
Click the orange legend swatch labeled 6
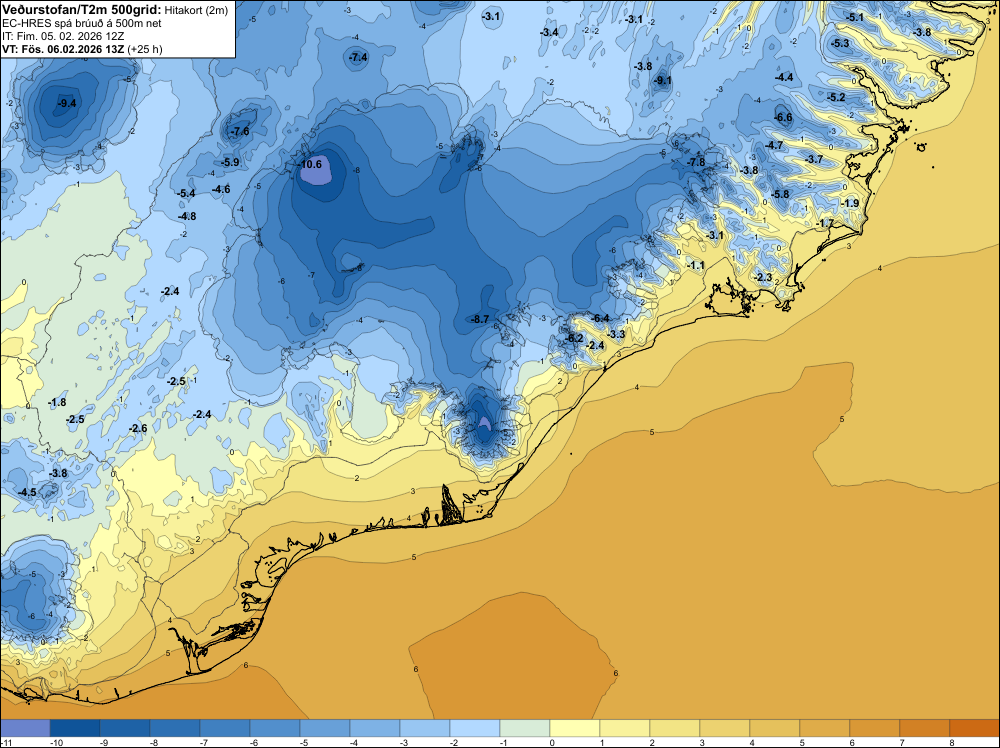[x=874, y=728]
